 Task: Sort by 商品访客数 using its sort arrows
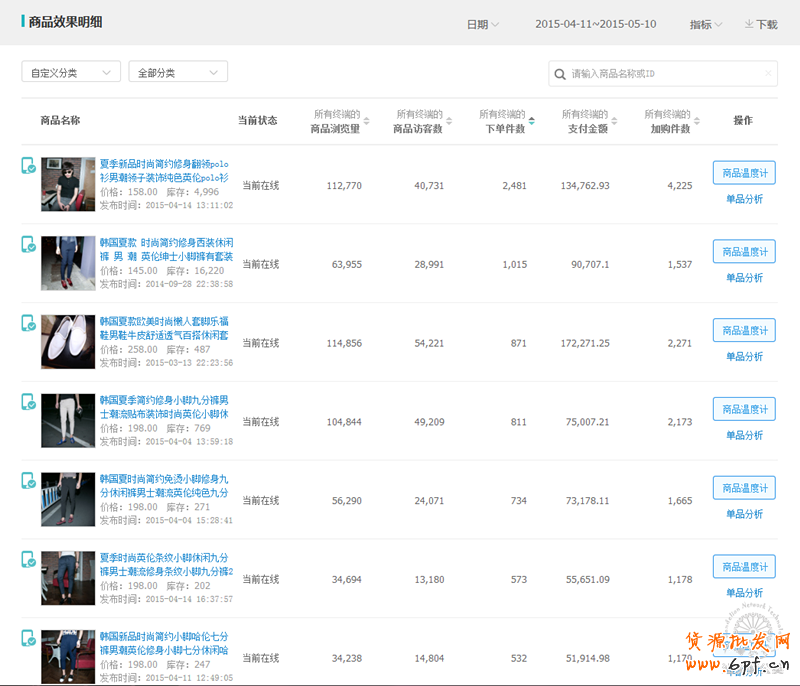coord(449,121)
